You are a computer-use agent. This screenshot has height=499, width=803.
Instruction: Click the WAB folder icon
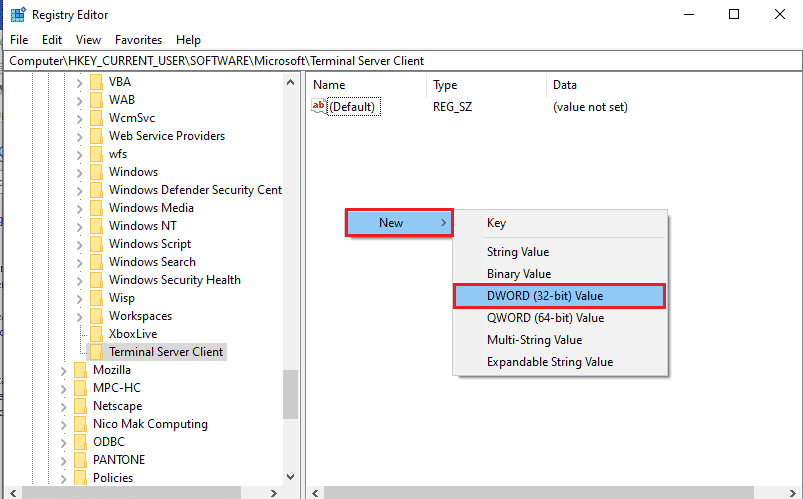(96, 100)
